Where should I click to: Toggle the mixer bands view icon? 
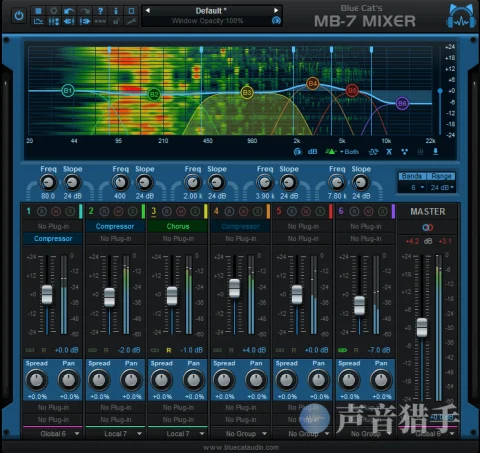click(54, 21)
